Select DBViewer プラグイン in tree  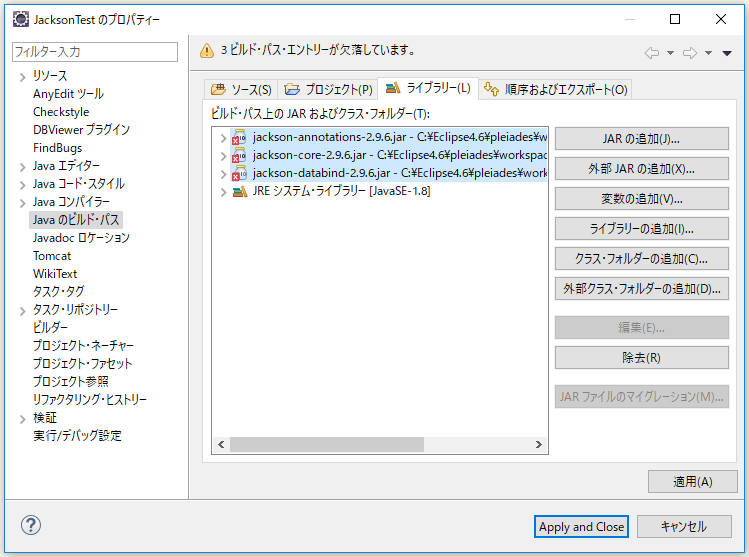click(81, 130)
